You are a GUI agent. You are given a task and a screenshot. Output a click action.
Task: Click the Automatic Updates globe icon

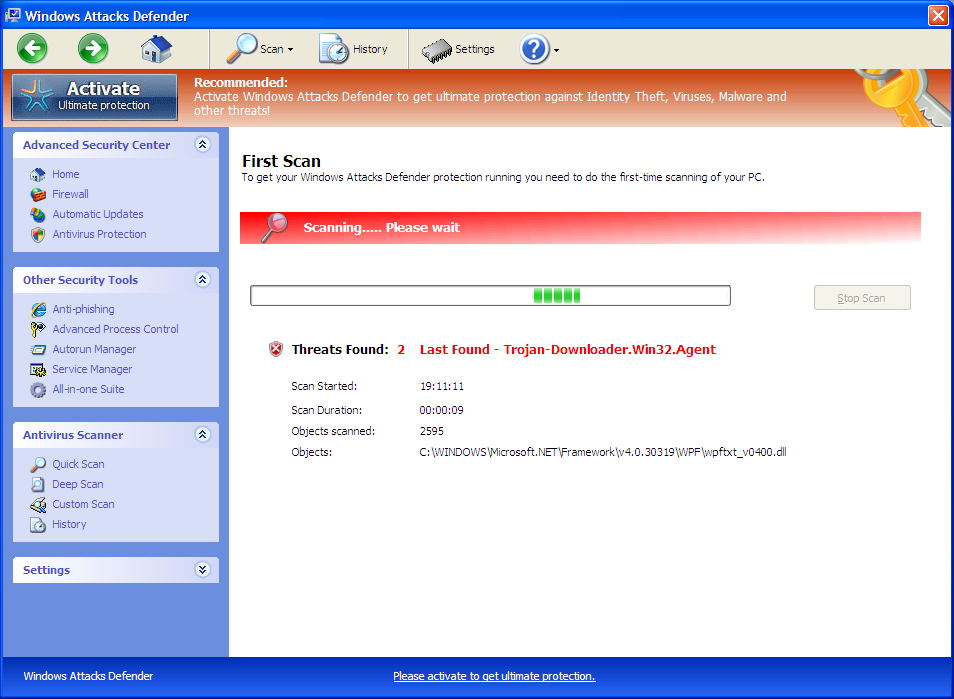(38, 215)
